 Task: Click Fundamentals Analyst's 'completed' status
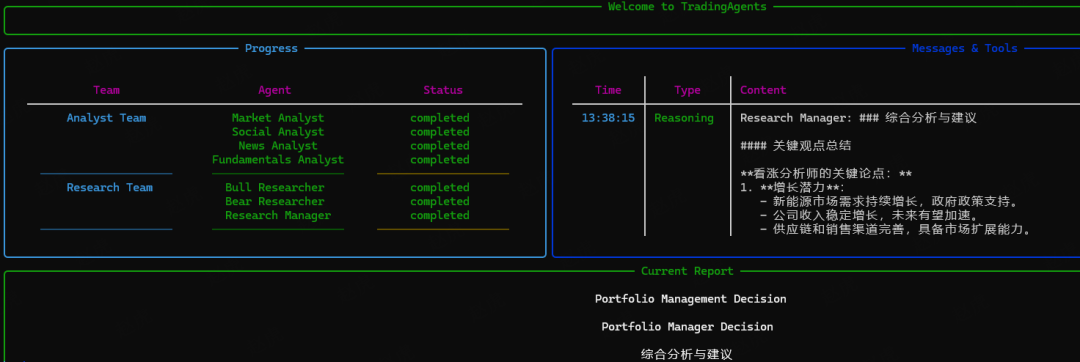tap(439, 160)
